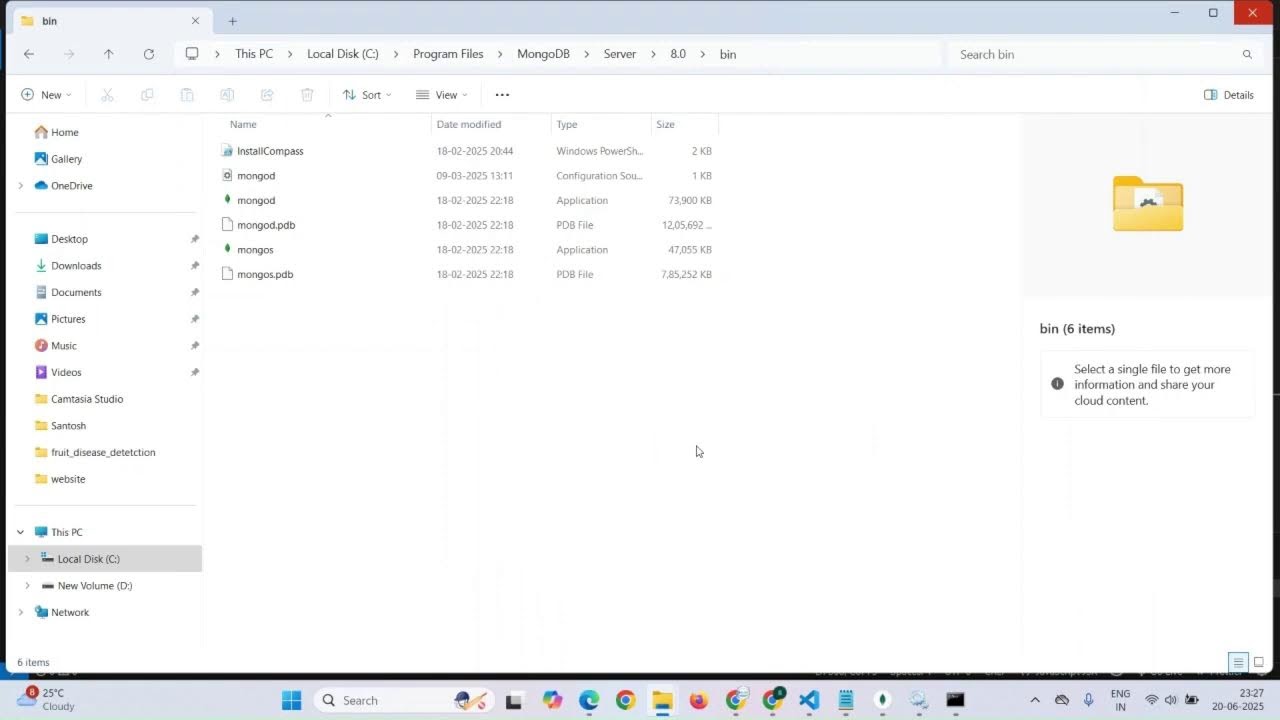Expand the New Volume (D:) node
1280x720 pixels.
tap(27, 586)
